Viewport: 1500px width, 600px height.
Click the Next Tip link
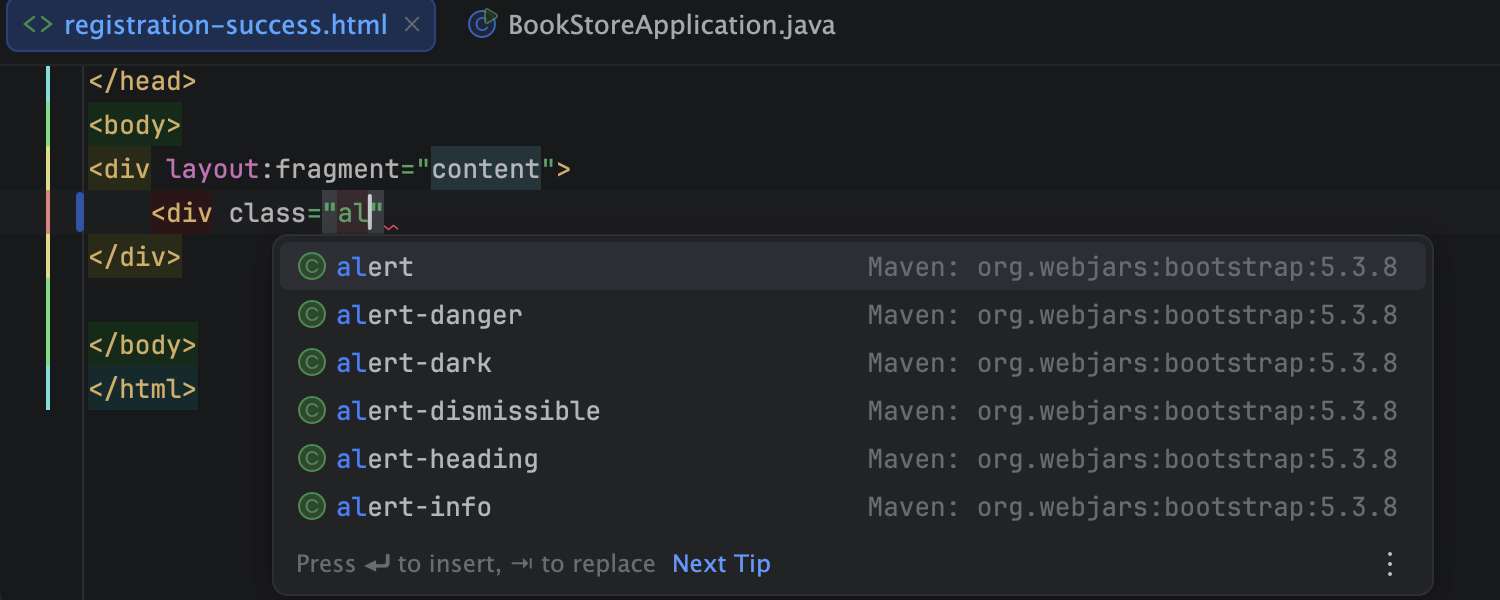coord(721,563)
